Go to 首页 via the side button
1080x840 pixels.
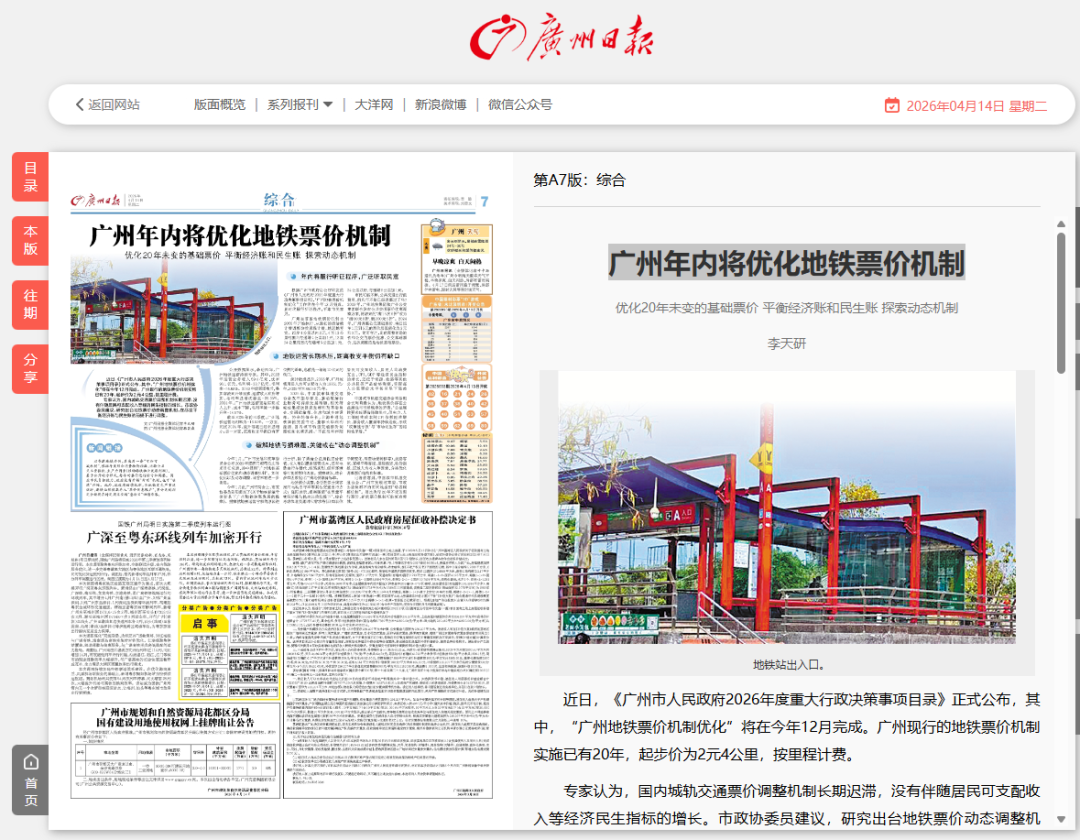tap(30, 780)
